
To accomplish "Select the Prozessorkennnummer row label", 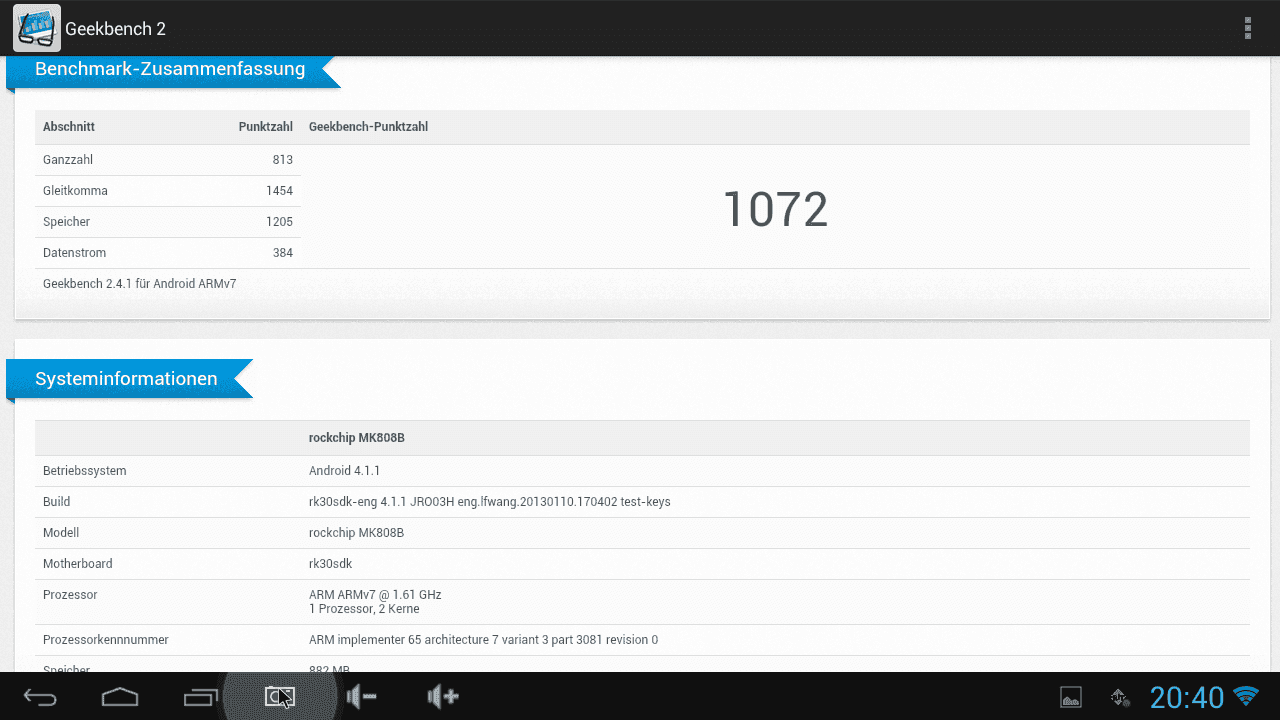I will 106,640.
